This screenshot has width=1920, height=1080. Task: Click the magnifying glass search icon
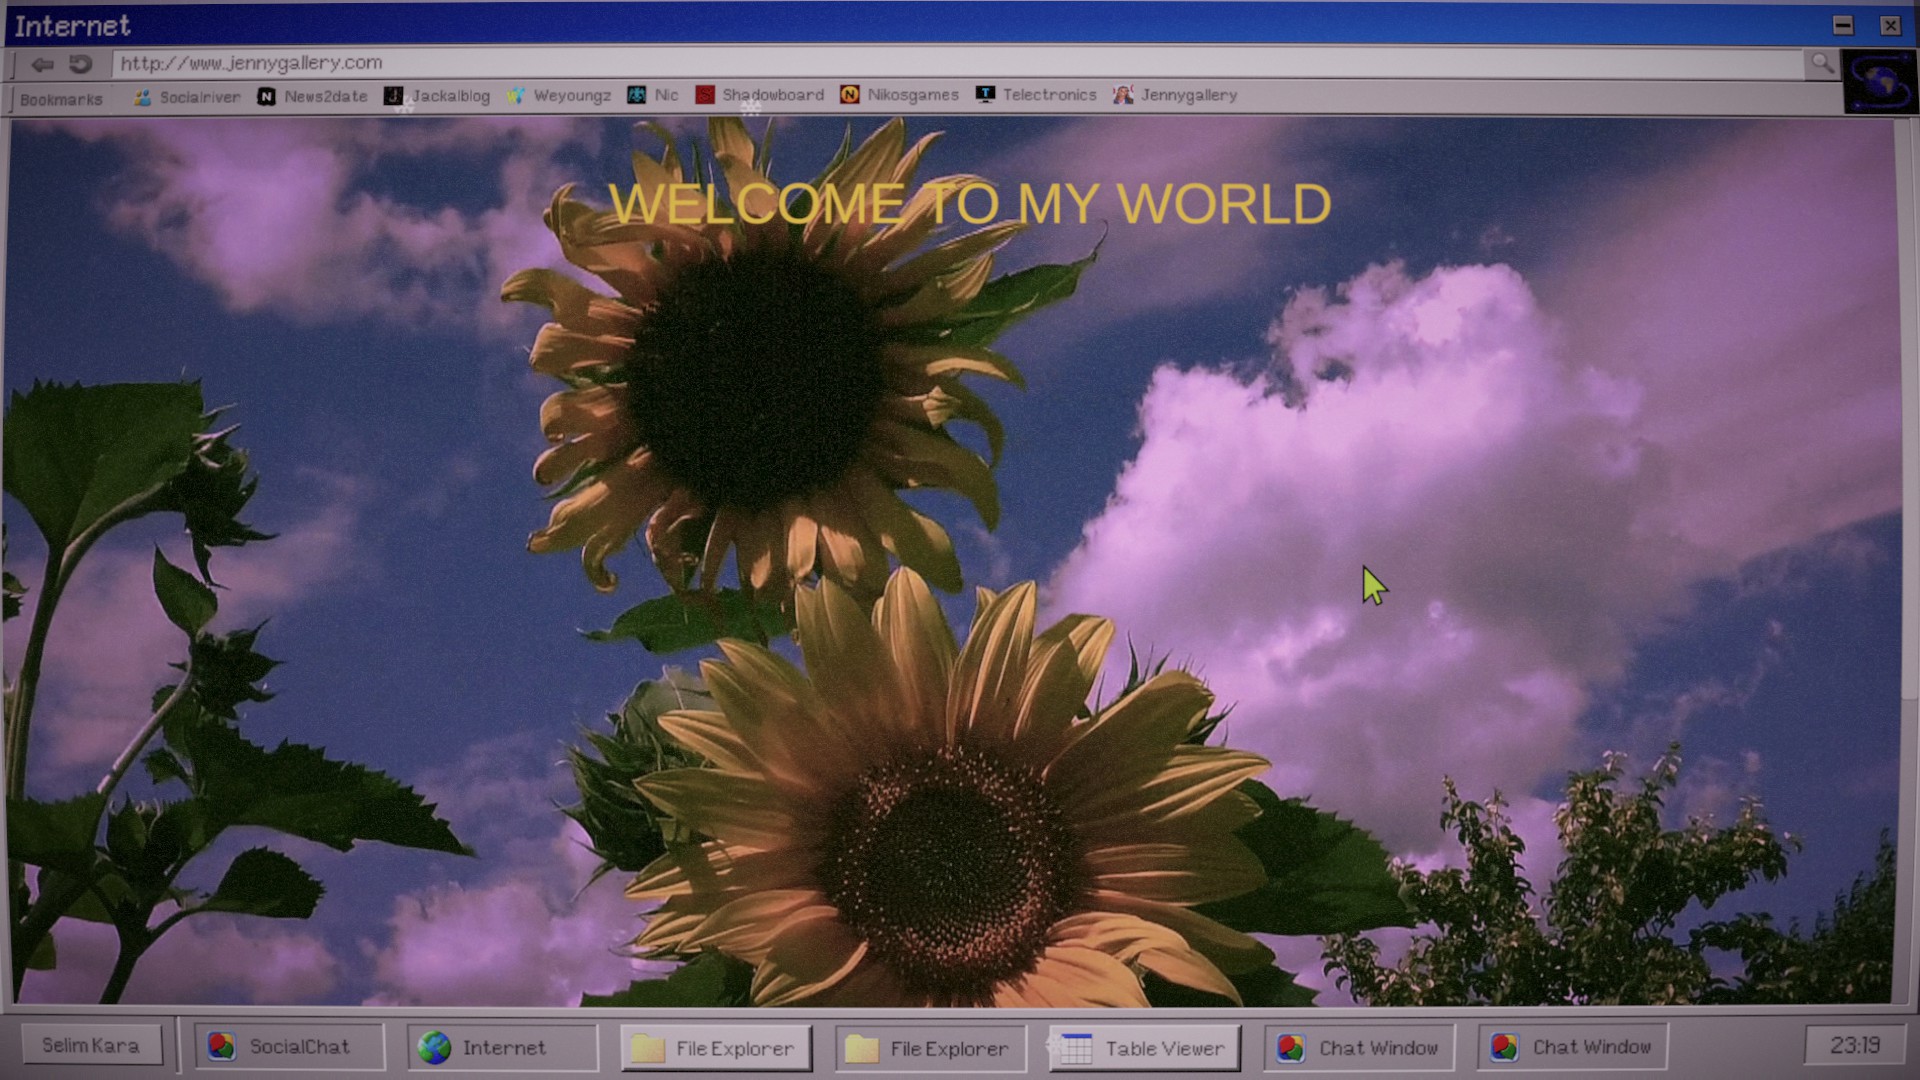point(1822,64)
